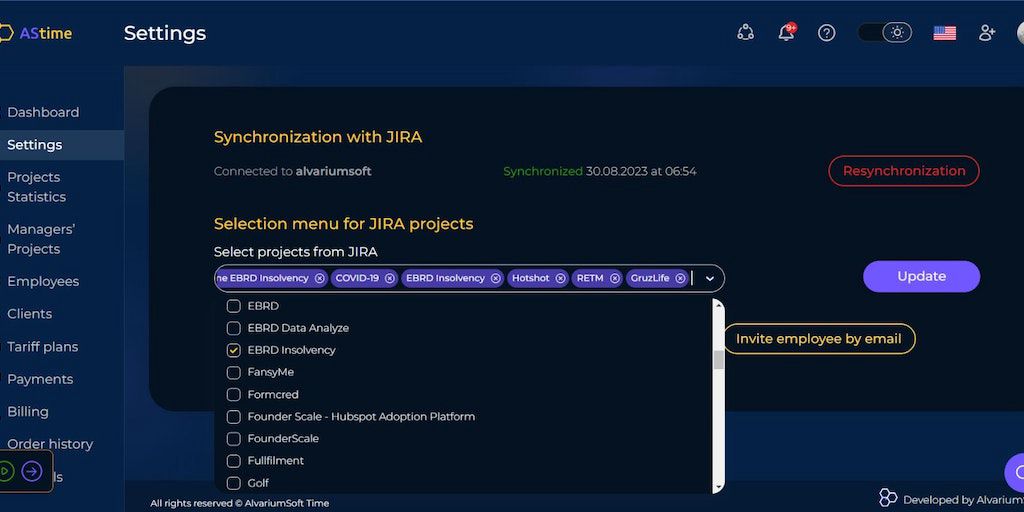Screen dimensions: 1024x512
Task: Click the GruzLife tag label
Action: click(650, 278)
